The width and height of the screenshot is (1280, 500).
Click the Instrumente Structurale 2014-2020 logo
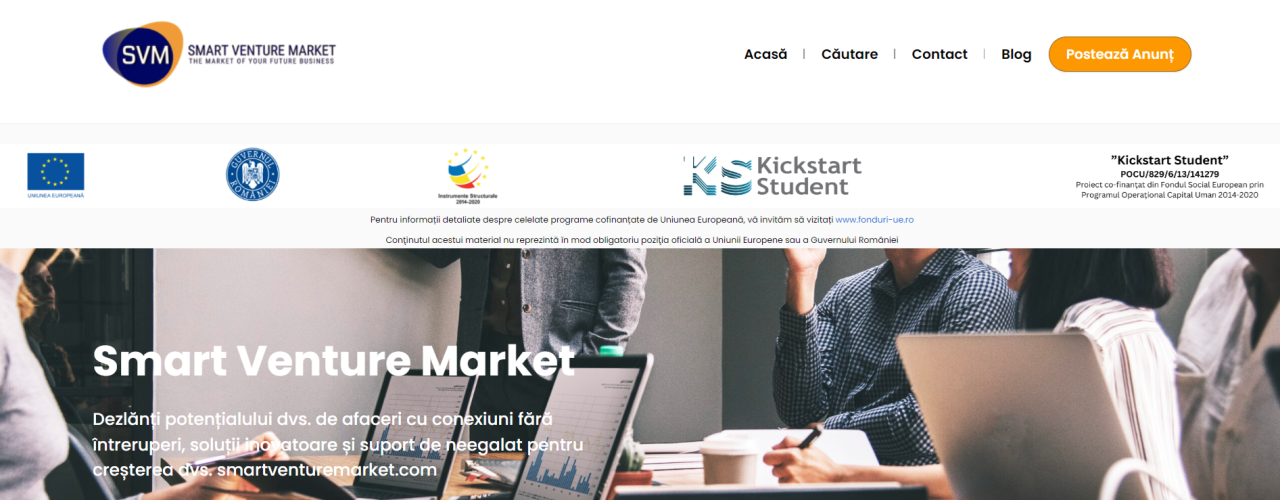(467, 176)
